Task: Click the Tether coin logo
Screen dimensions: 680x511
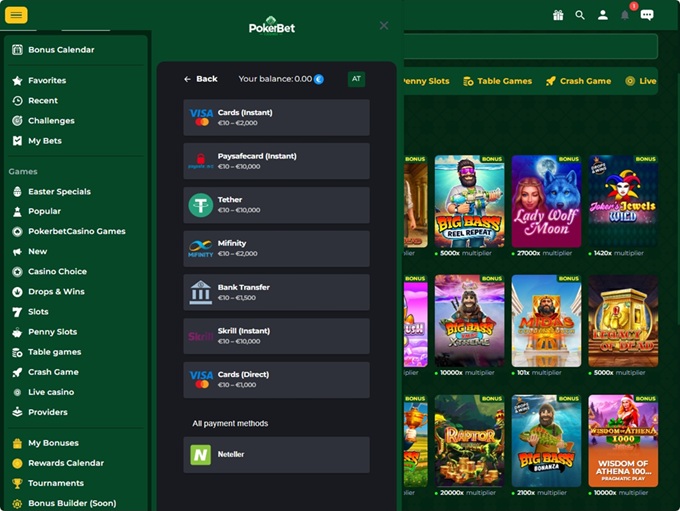Action: coord(201,205)
